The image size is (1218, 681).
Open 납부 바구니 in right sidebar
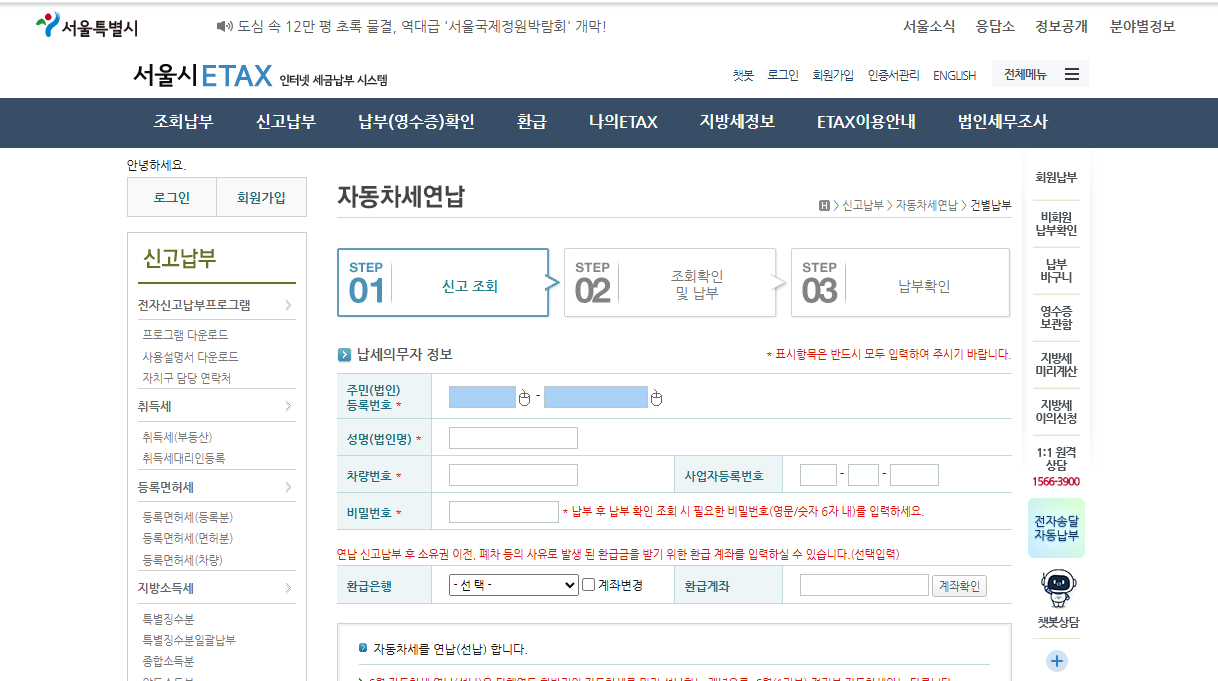coord(1057,270)
